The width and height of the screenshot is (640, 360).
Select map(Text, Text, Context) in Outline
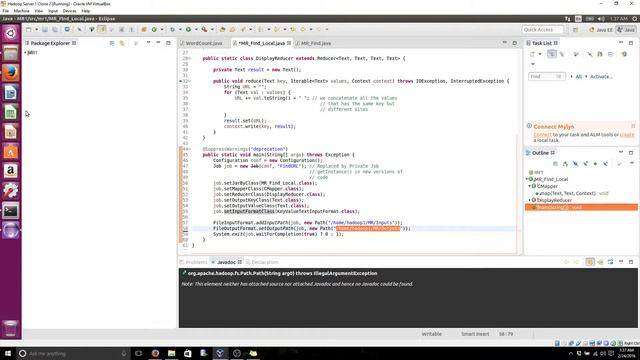pyautogui.click(x=572, y=193)
